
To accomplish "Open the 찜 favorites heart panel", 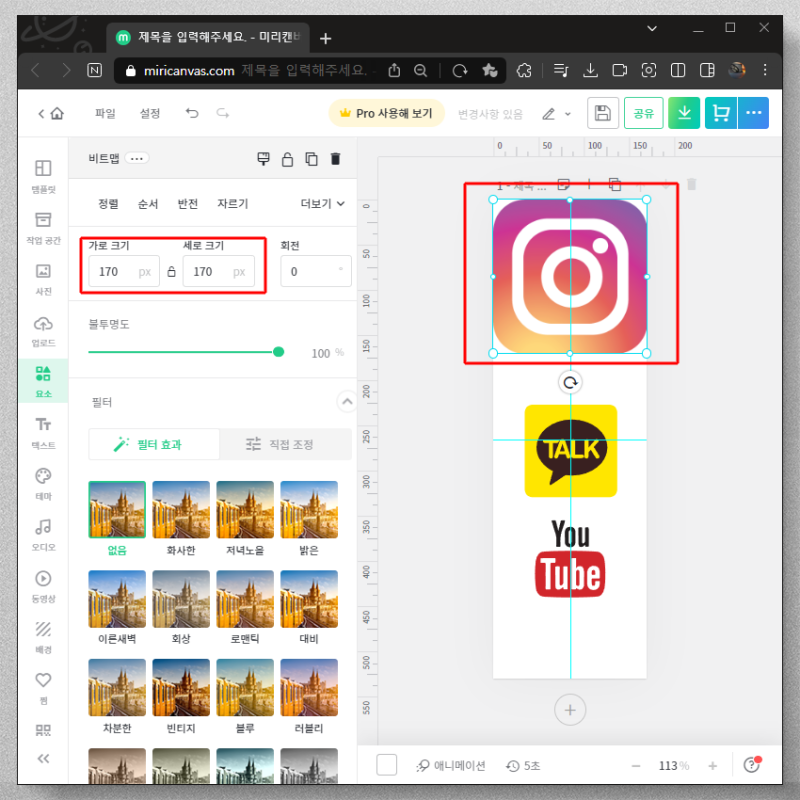I will [43, 687].
